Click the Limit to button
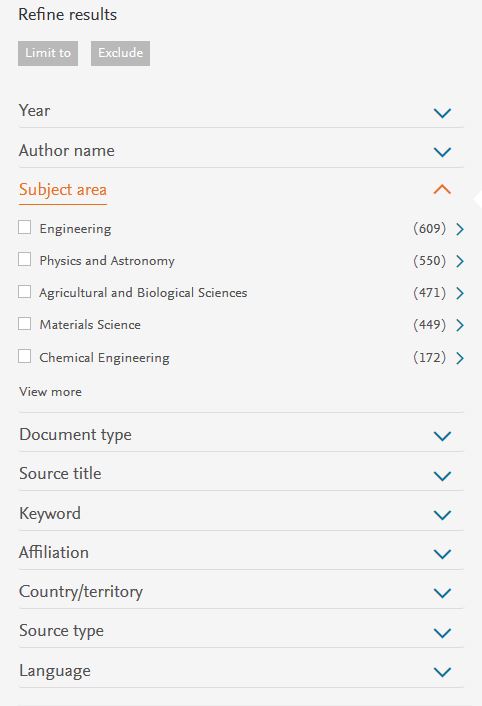 tap(48, 53)
